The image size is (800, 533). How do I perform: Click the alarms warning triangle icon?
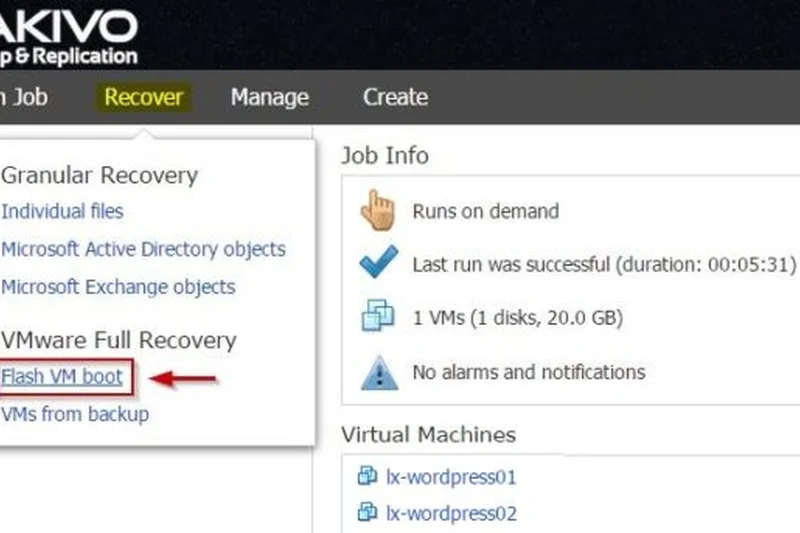(x=379, y=373)
